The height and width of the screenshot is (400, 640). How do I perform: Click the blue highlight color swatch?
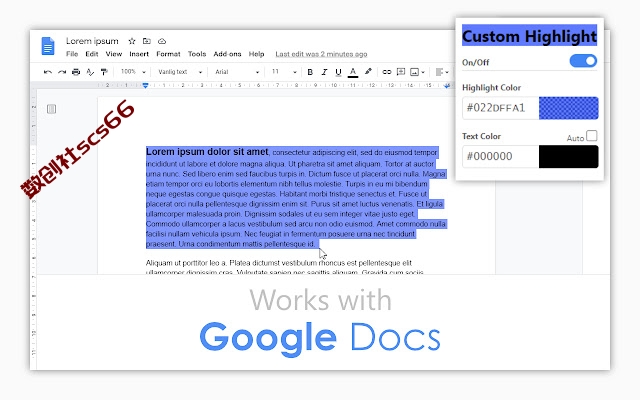(x=569, y=108)
